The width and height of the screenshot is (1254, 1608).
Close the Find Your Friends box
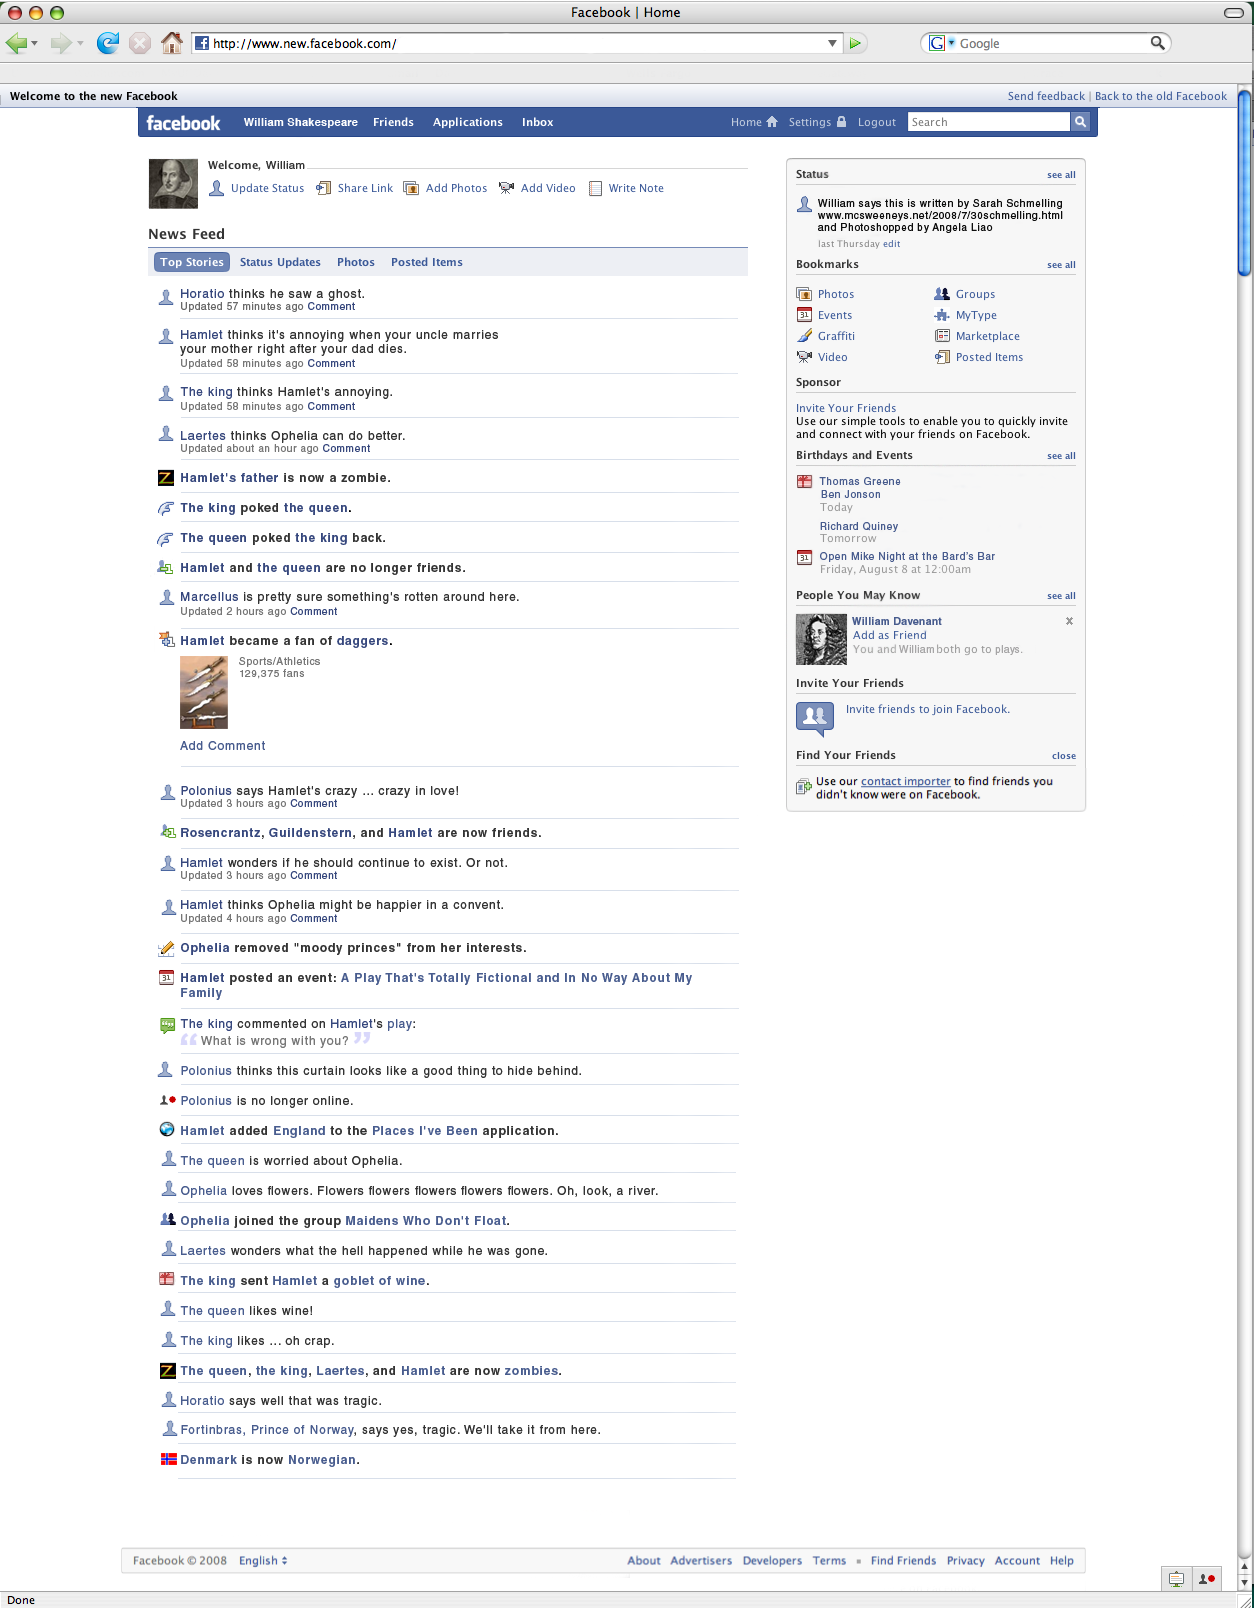(1064, 756)
